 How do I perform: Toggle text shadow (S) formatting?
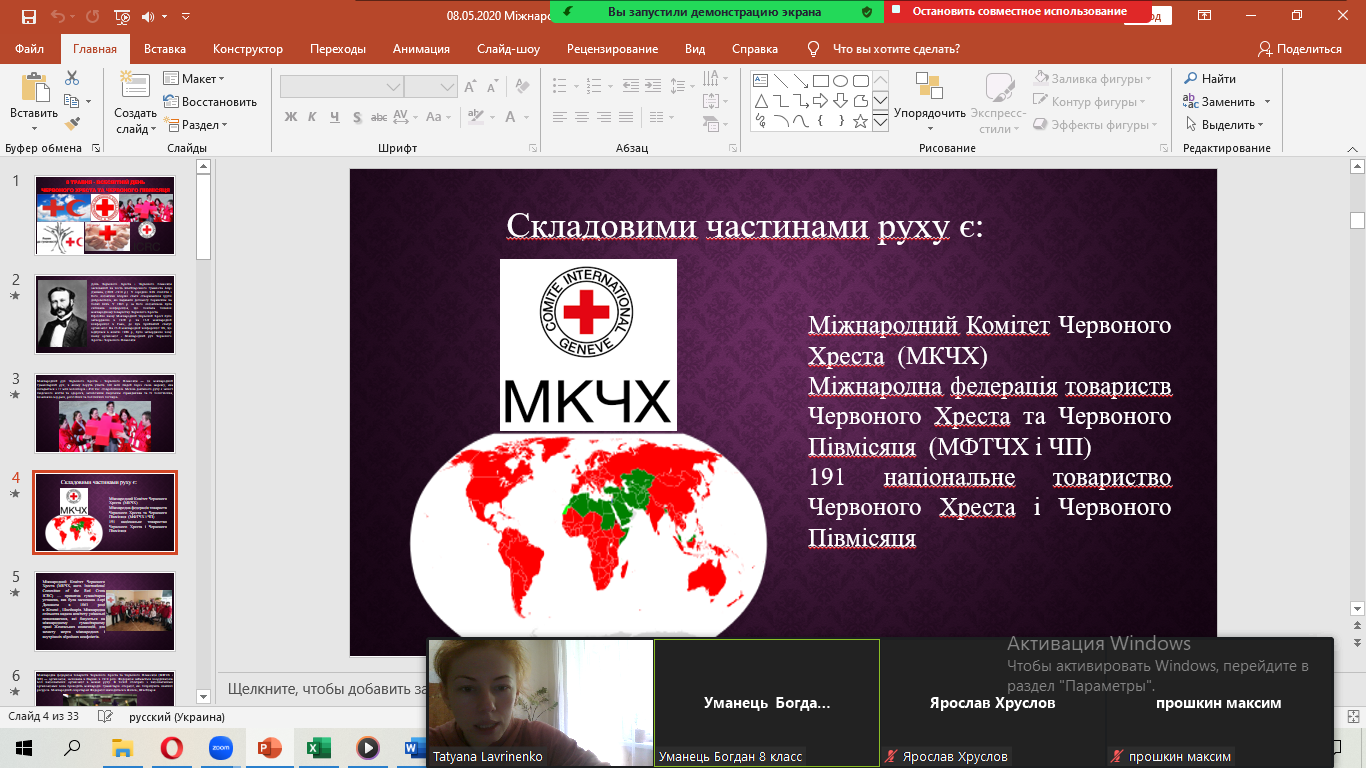point(356,117)
